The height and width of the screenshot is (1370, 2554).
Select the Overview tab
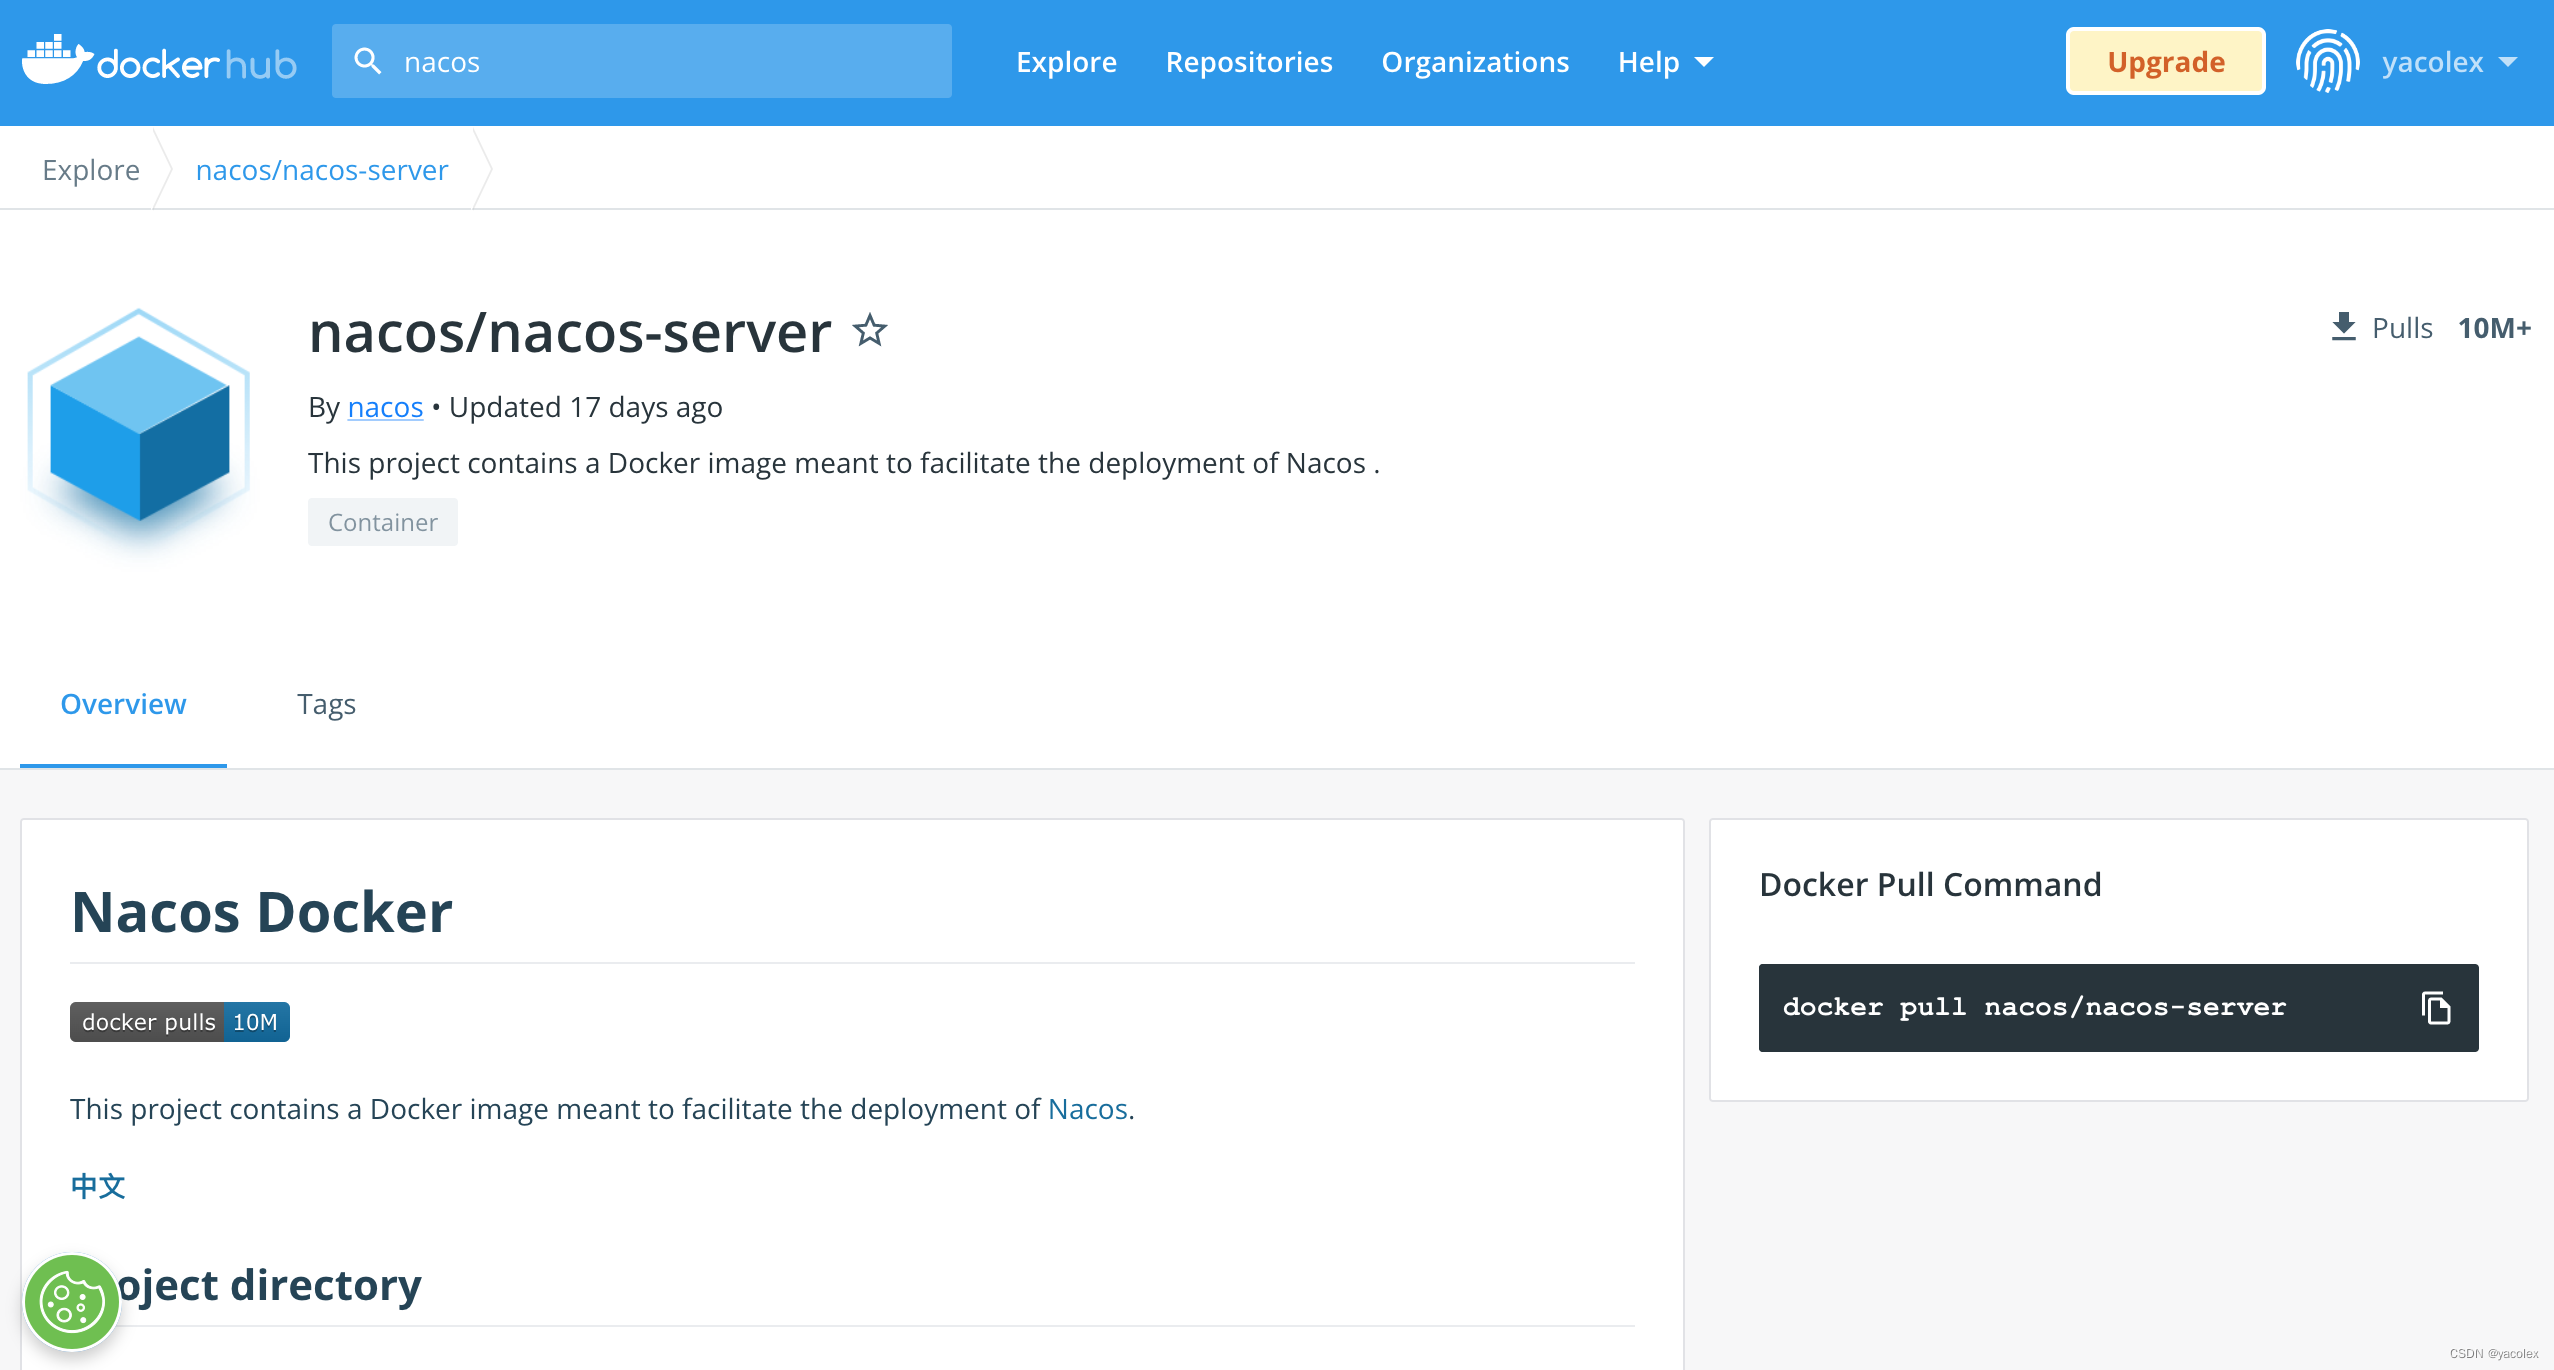tap(123, 704)
